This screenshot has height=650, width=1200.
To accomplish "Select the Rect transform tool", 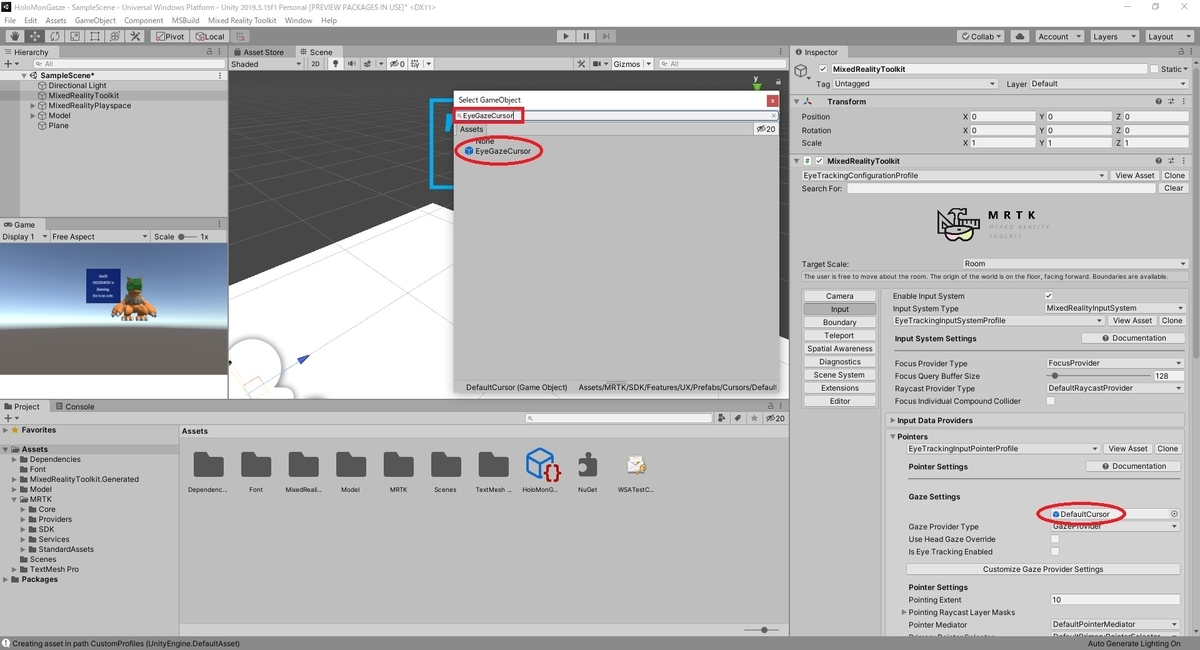I will (x=95, y=36).
